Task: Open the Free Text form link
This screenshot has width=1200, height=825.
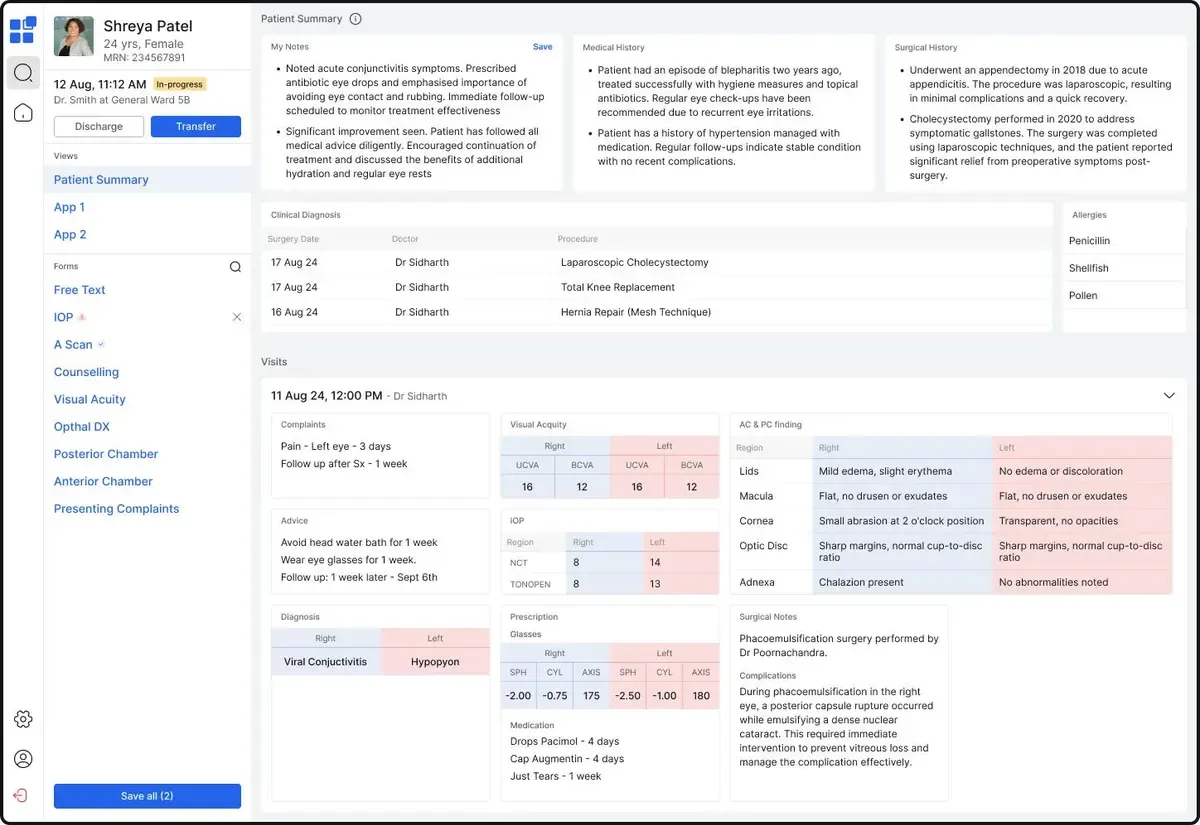Action: (79, 289)
